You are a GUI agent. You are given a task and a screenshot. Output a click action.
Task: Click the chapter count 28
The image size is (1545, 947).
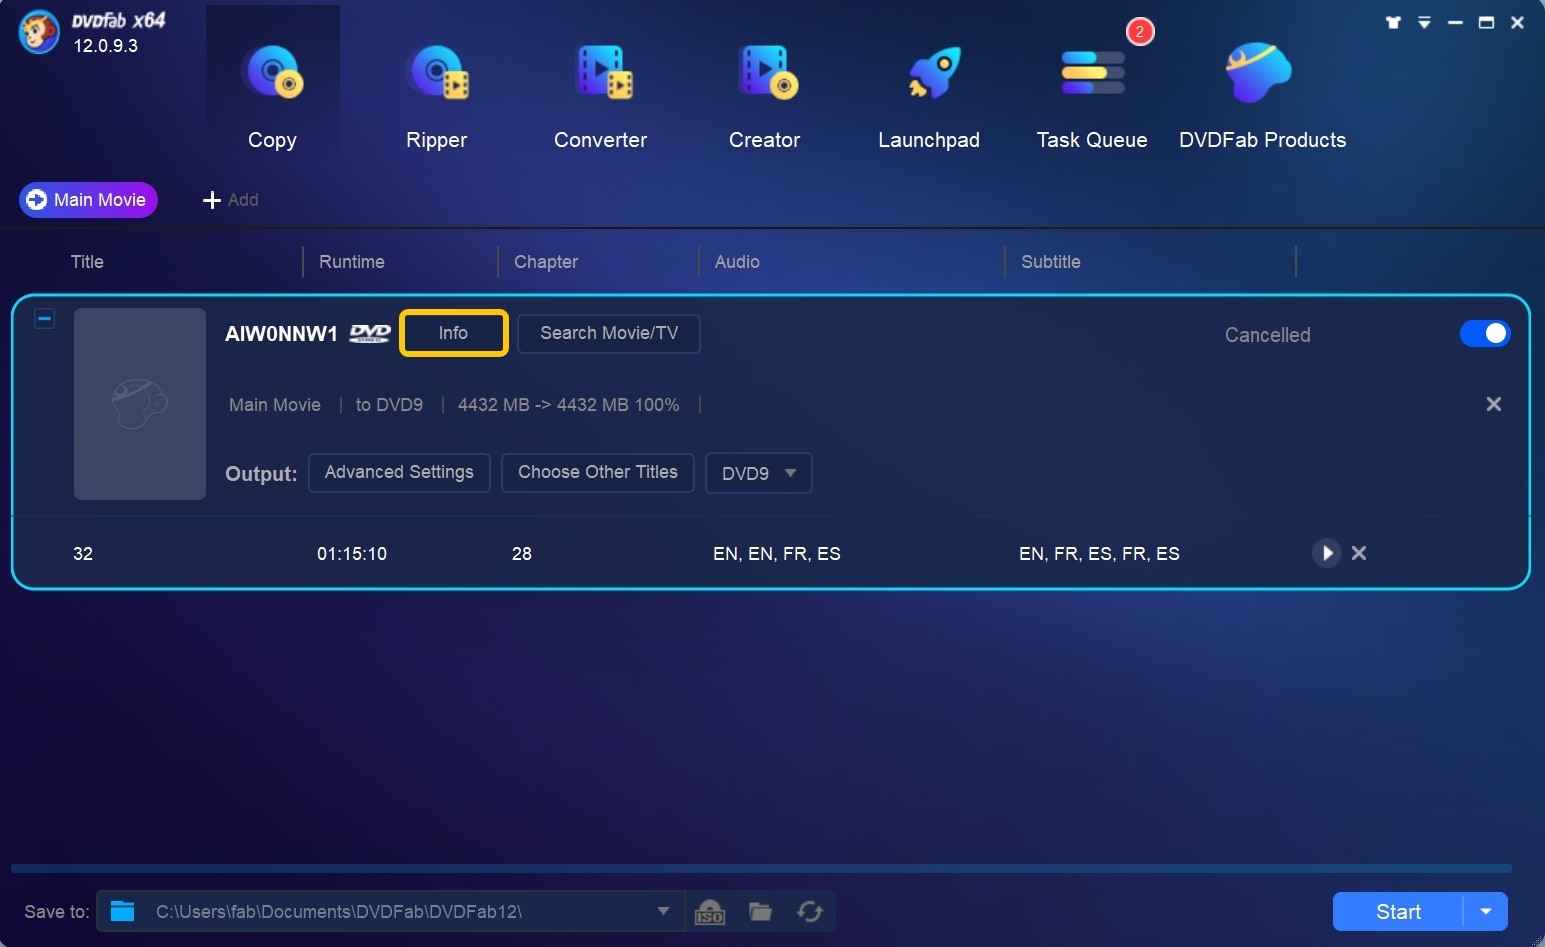coord(522,554)
